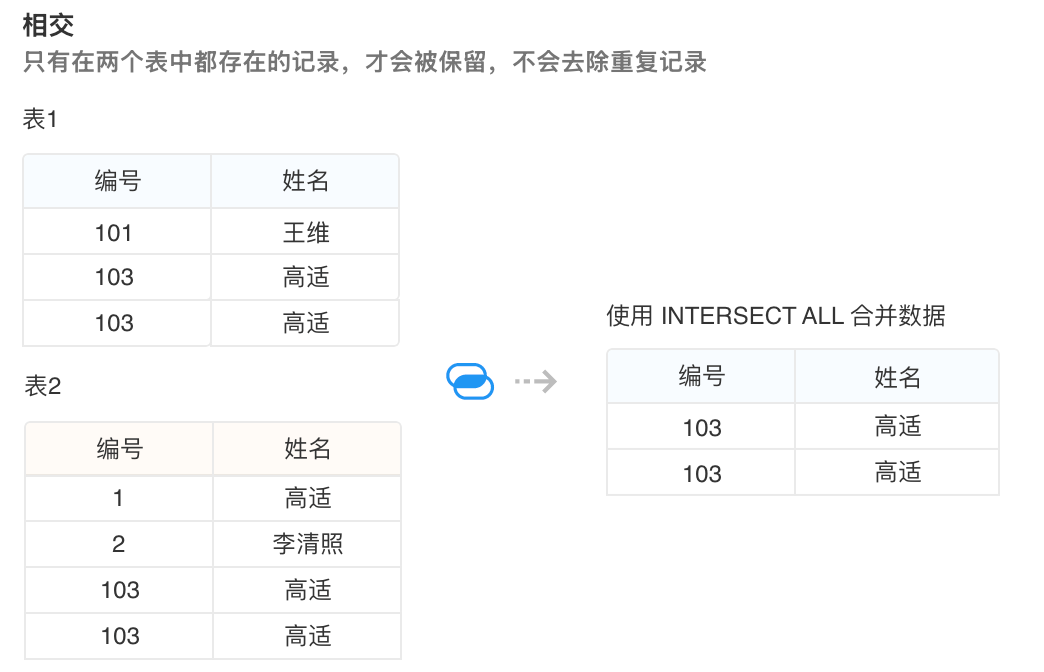Click the blue INTERSECT overlap icon
This screenshot has width=1044, height=672.
[470, 381]
